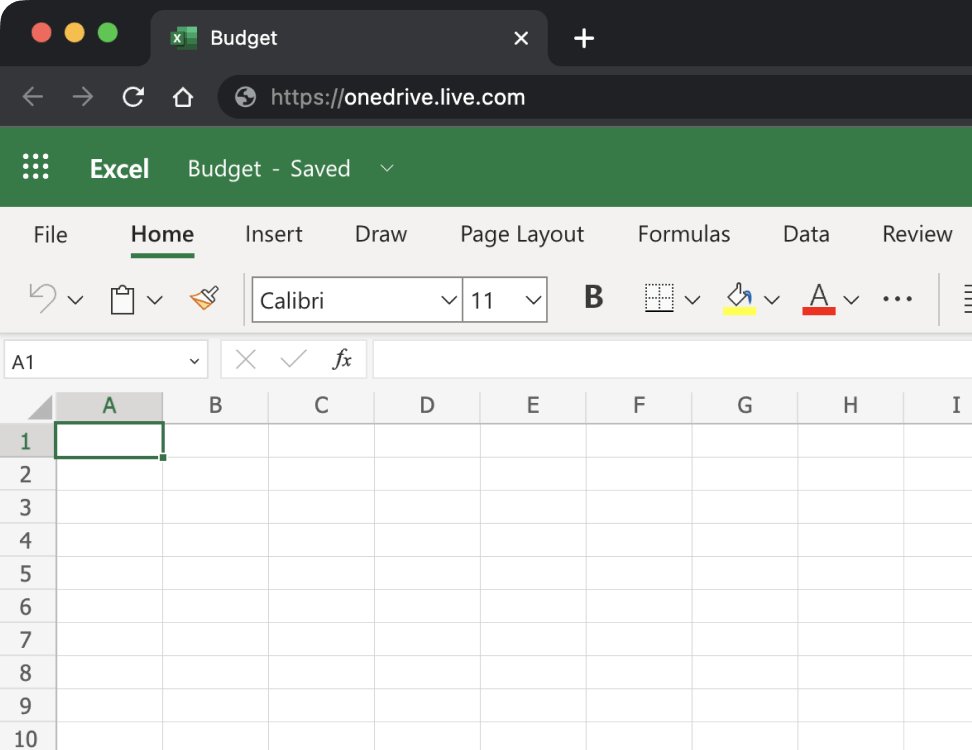Expand the Undo dropdown arrow
This screenshot has width=972, height=750.
[x=76, y=301]
